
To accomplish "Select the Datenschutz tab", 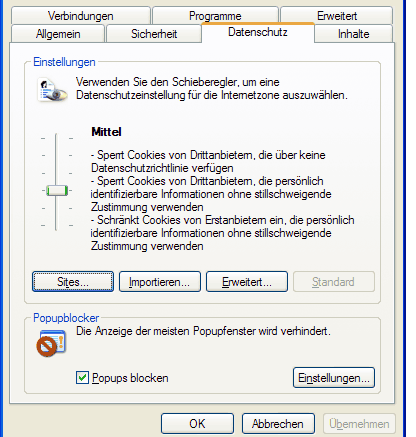I will (258, 32).
